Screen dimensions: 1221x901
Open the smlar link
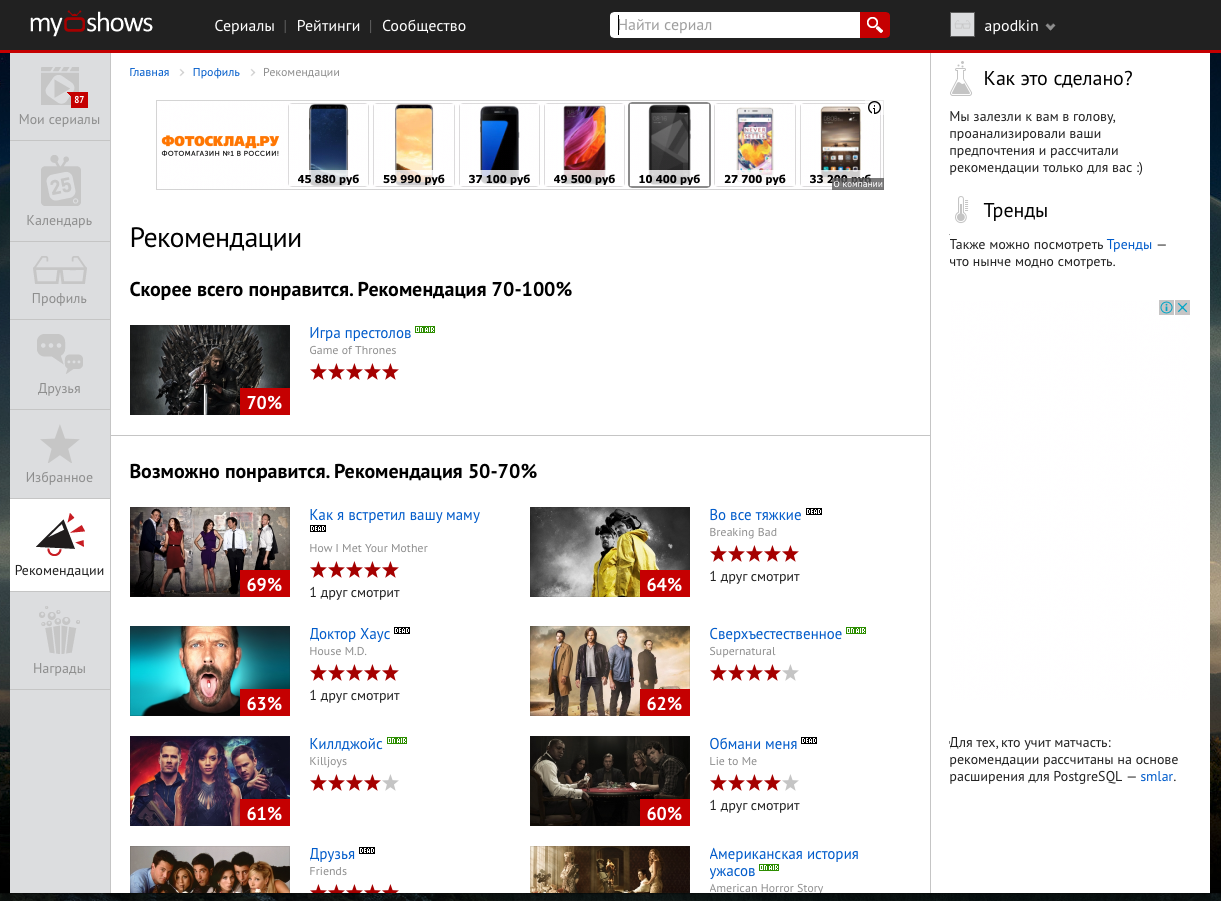tap(1157, 776)
